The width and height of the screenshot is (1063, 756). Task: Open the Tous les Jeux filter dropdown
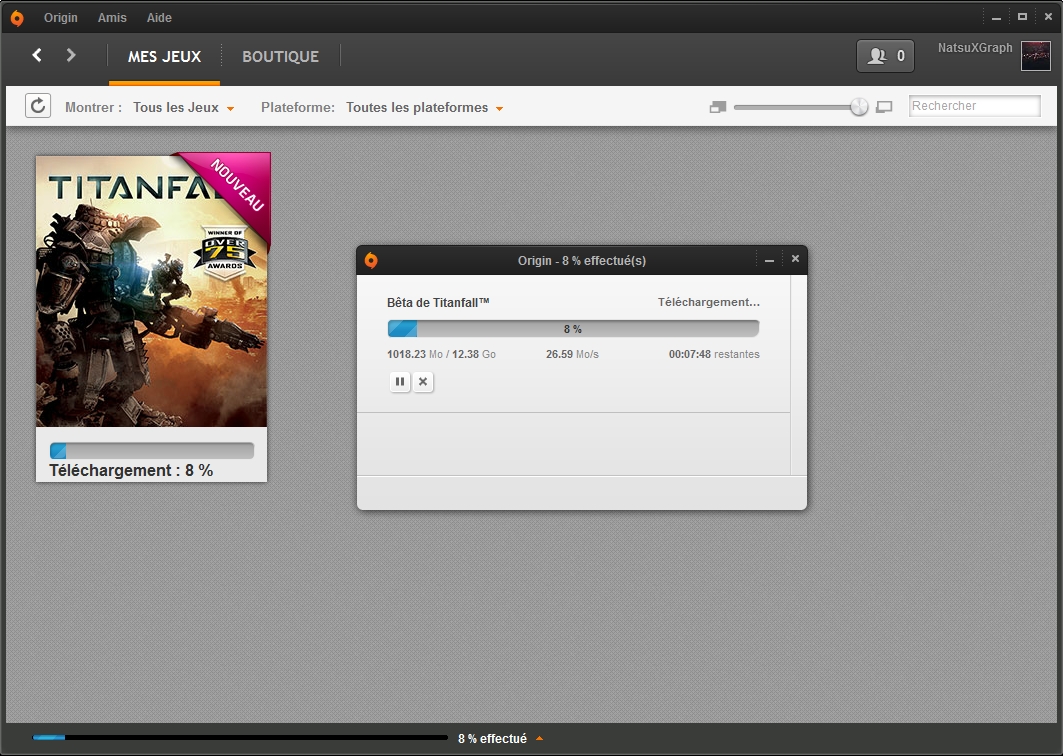184,108
